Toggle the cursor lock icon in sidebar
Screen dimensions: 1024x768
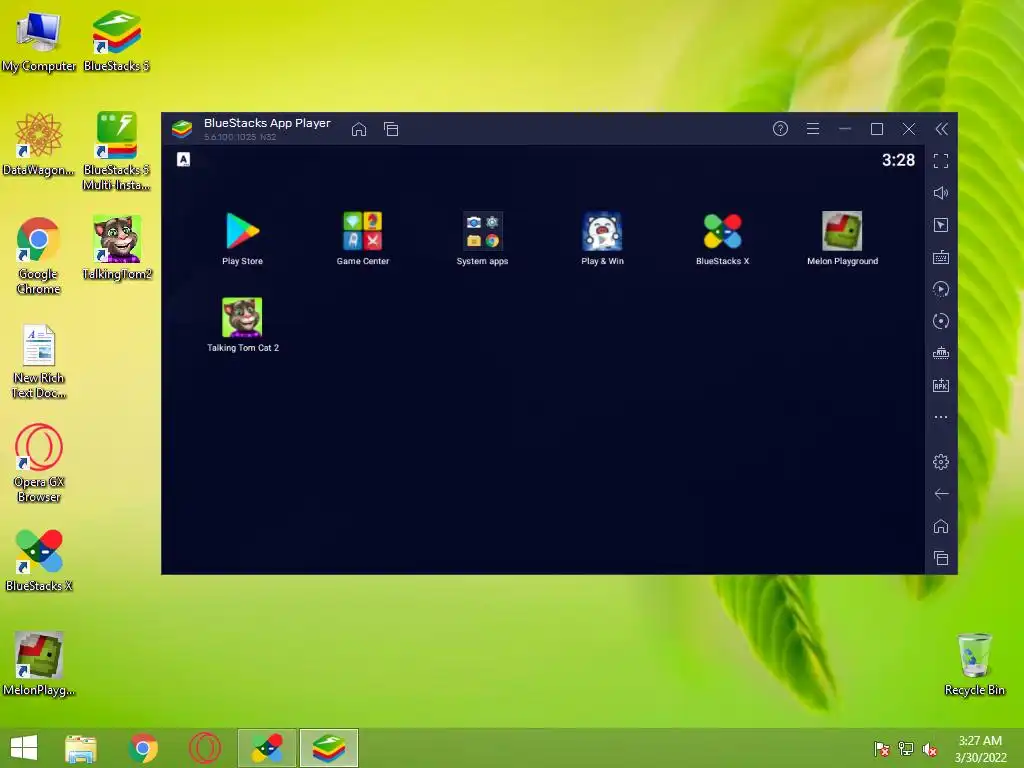940,225
